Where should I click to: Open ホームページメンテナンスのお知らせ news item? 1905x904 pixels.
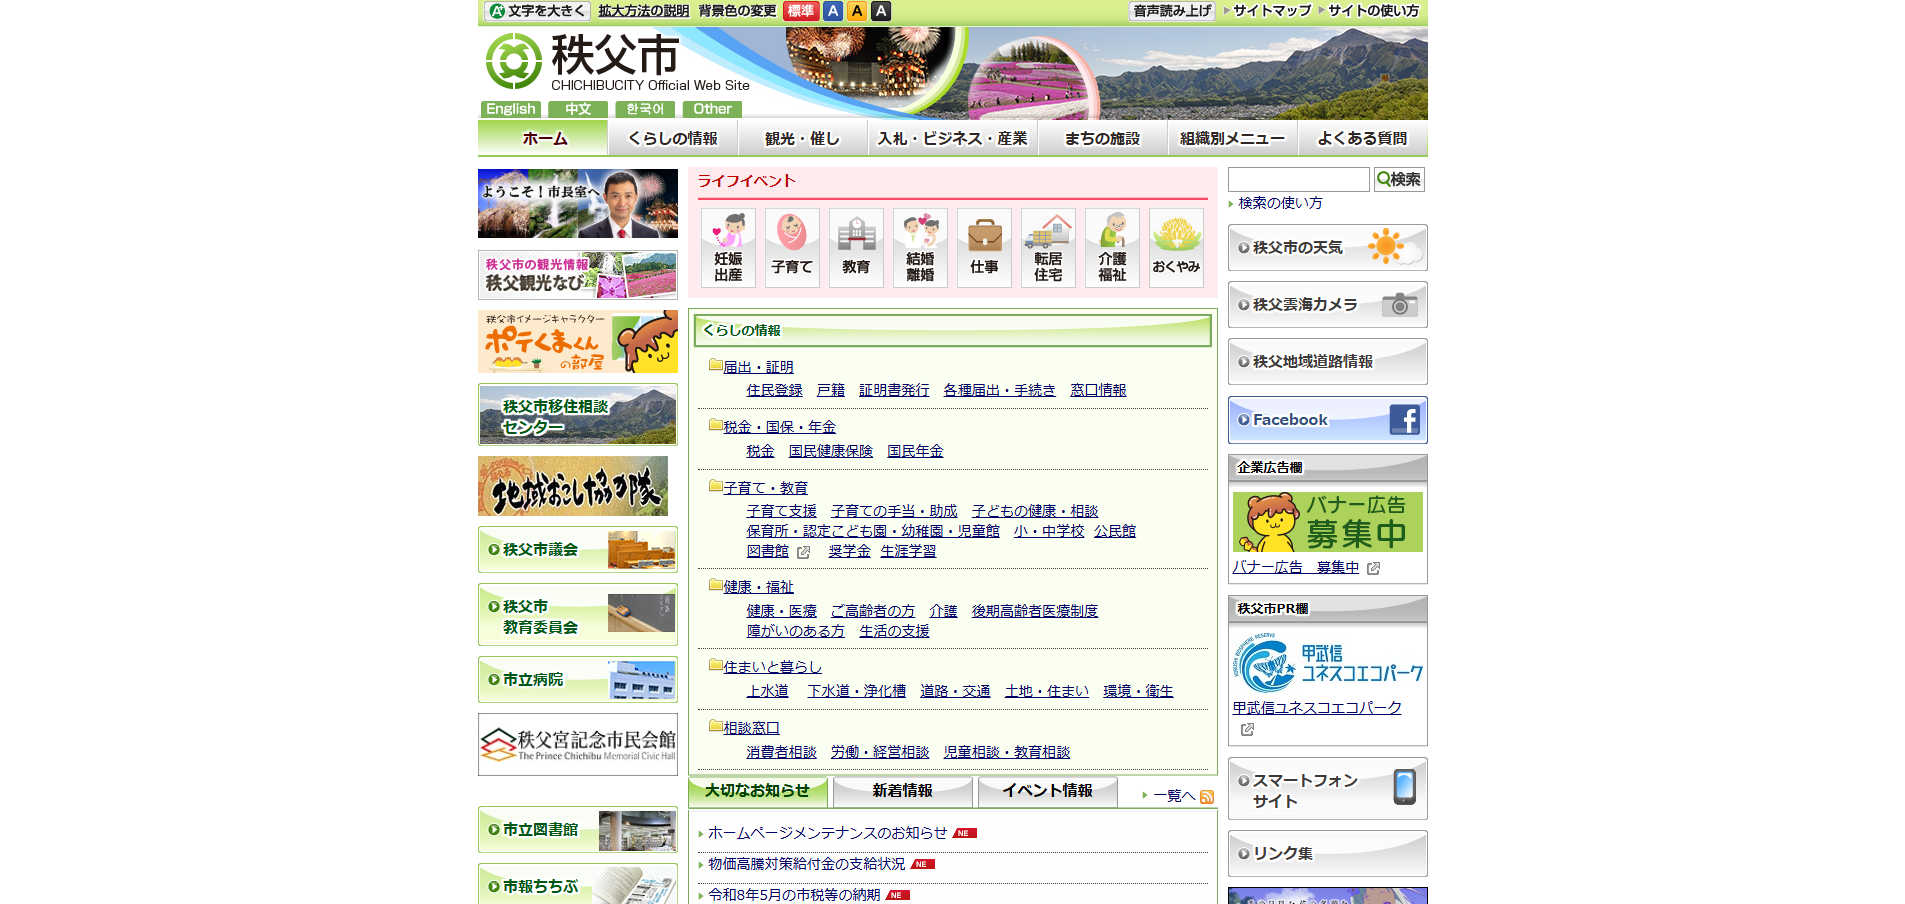828,833
